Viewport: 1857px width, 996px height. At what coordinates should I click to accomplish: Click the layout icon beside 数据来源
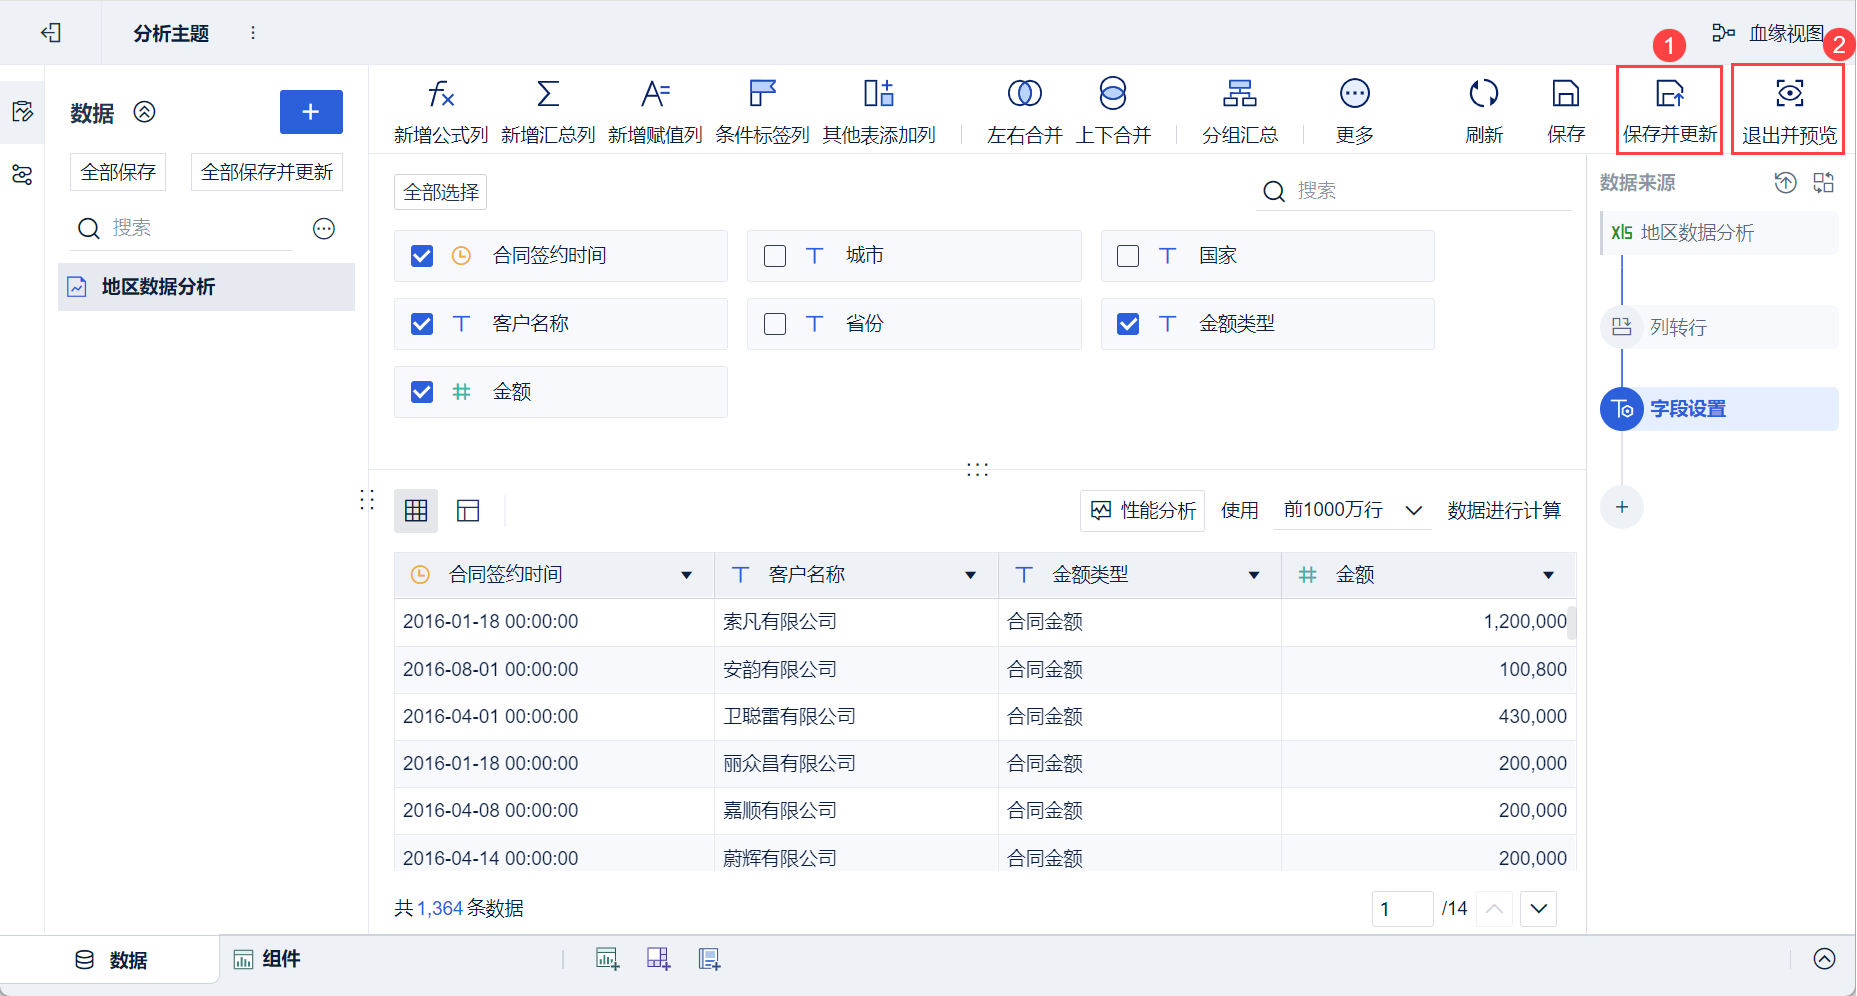(x=1824, y=182)
